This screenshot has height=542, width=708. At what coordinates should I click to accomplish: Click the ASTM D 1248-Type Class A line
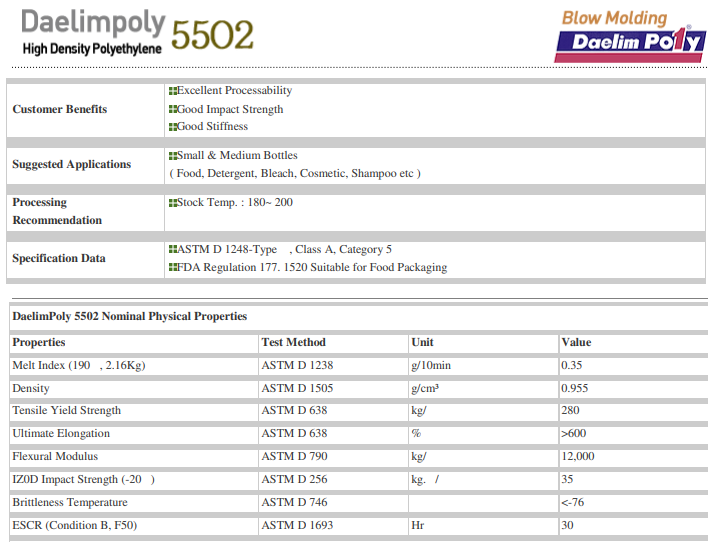280,249
